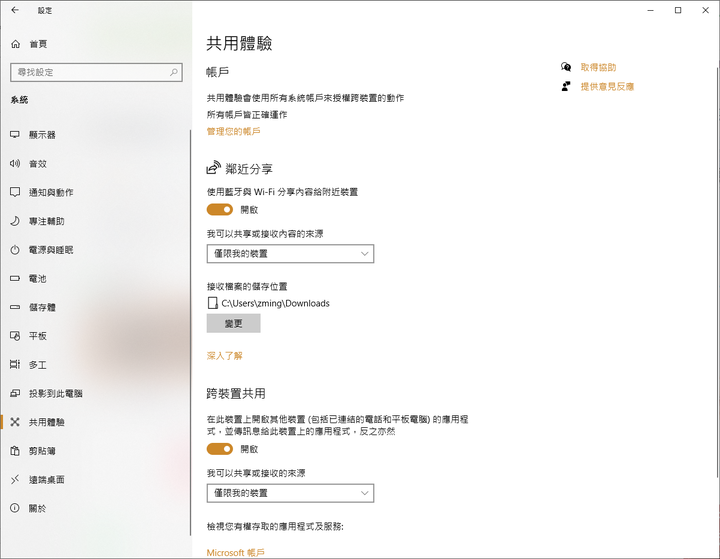Select the 音效 sound icon

coord(15,164)
